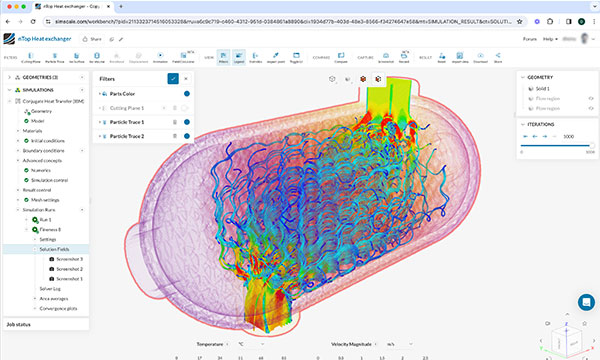Enable the Cutting Plane 1 filter toggle
This screenshot has height=360, width=600.
185,108
